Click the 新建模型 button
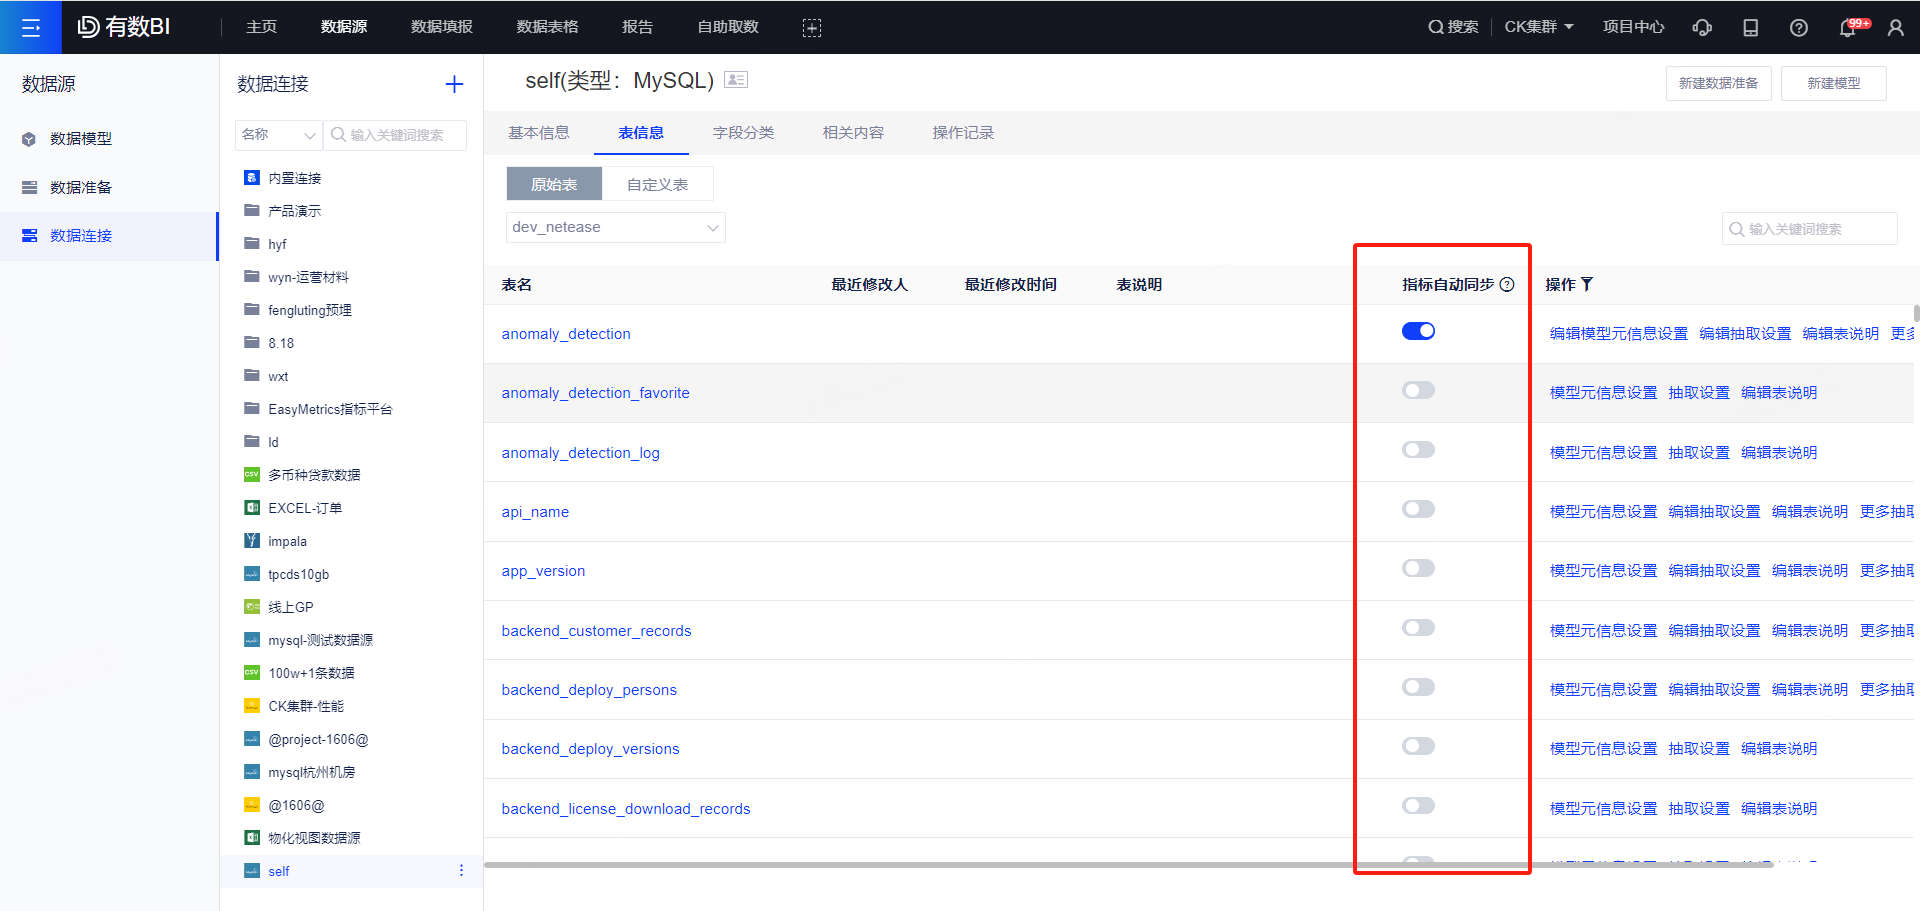This screenshot has height=911, width=1920. click(1833, 84)
